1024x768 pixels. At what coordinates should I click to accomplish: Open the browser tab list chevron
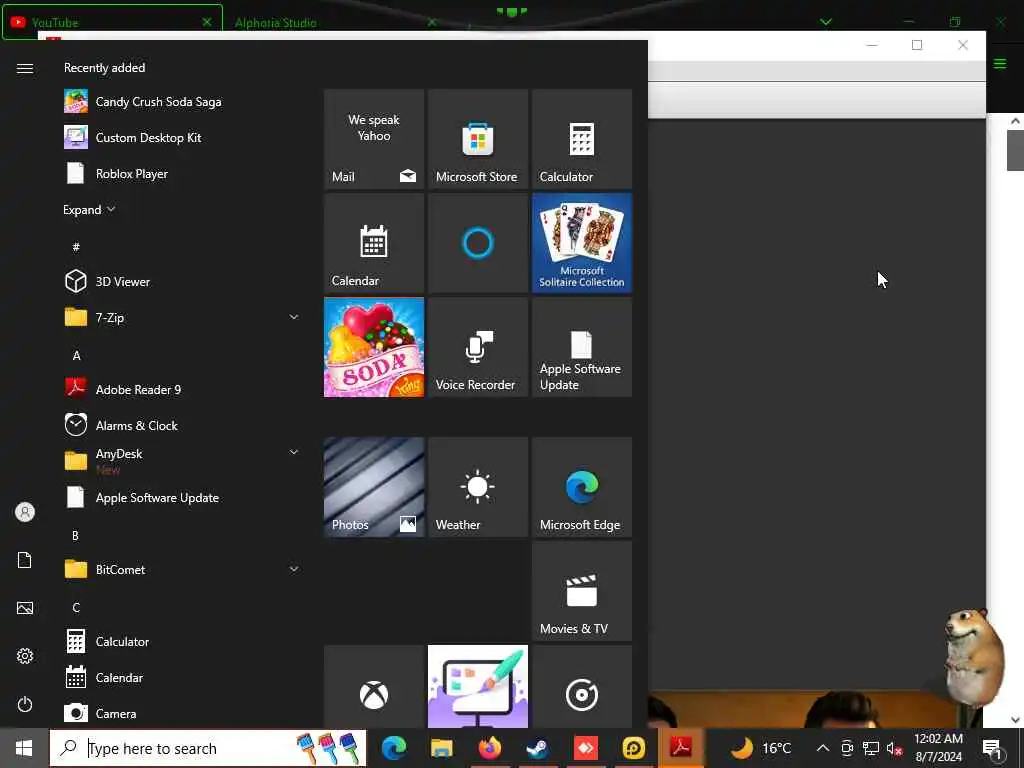tap(826, 22)
